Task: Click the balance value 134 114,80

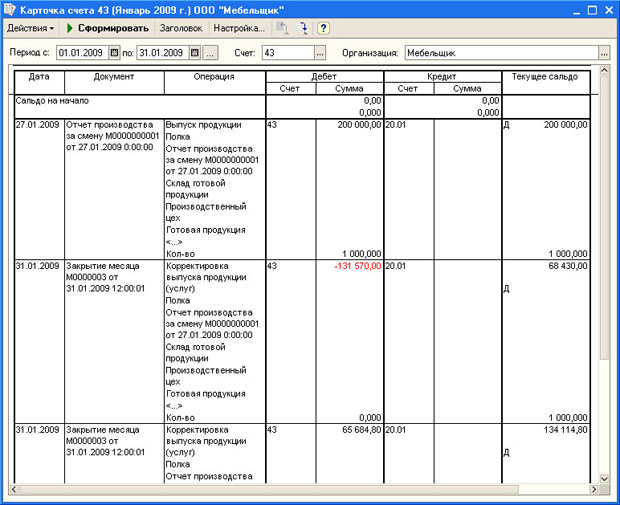Action: coord(565,430)
